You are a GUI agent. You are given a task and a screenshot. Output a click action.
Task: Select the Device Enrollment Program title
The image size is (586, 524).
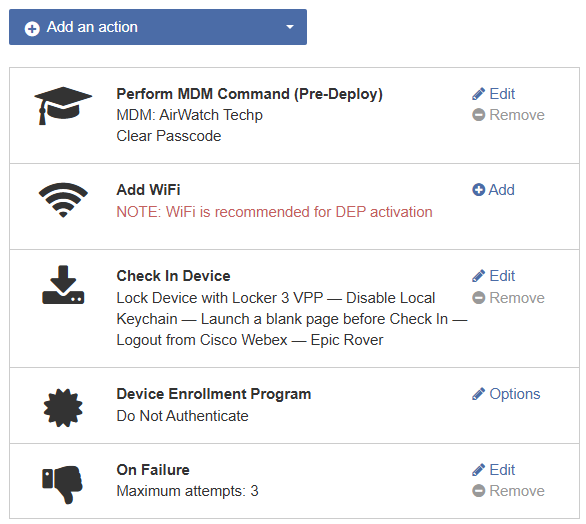pyautogui.click(x=214, y=394)
